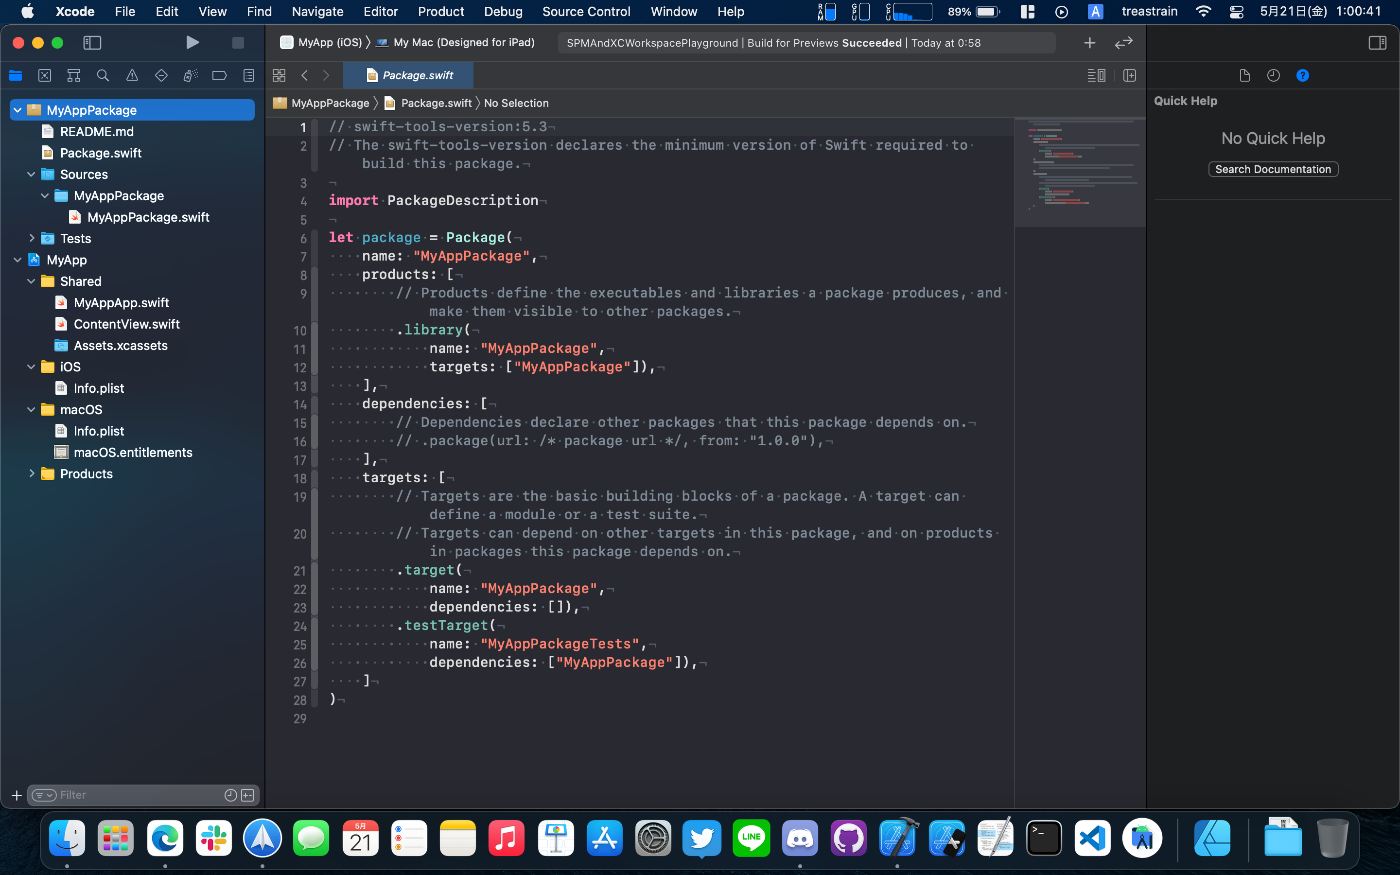Open No Selection jump bar menu
The width and height of the screenshot is (1400, 875).
pos(516,103)
